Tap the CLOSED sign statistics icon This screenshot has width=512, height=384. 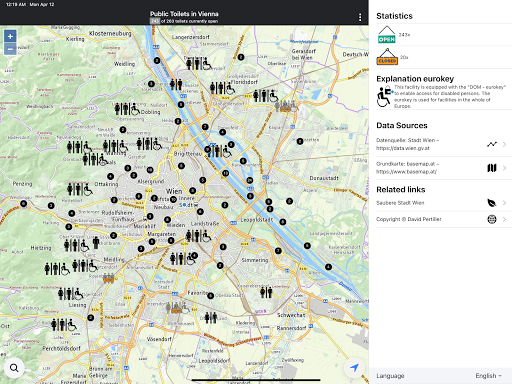387,57
